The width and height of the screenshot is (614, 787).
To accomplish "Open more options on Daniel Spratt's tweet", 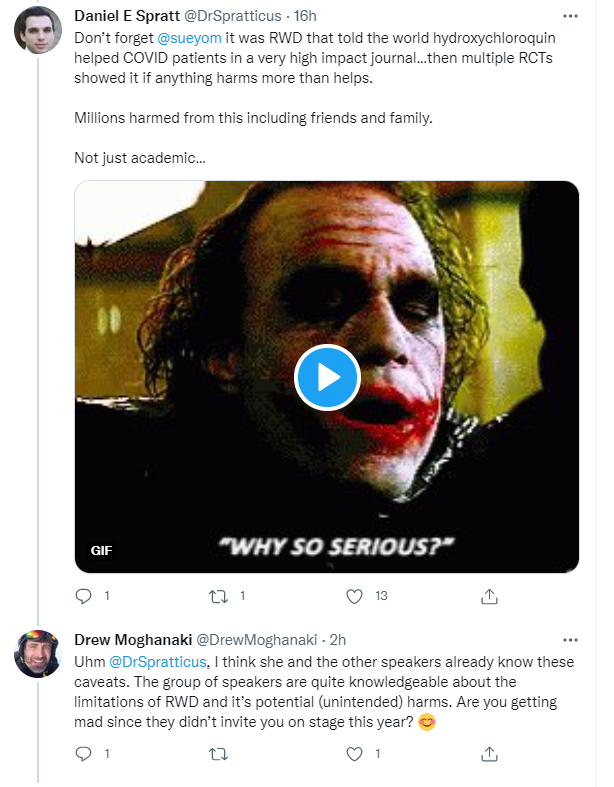I will 571,18.
